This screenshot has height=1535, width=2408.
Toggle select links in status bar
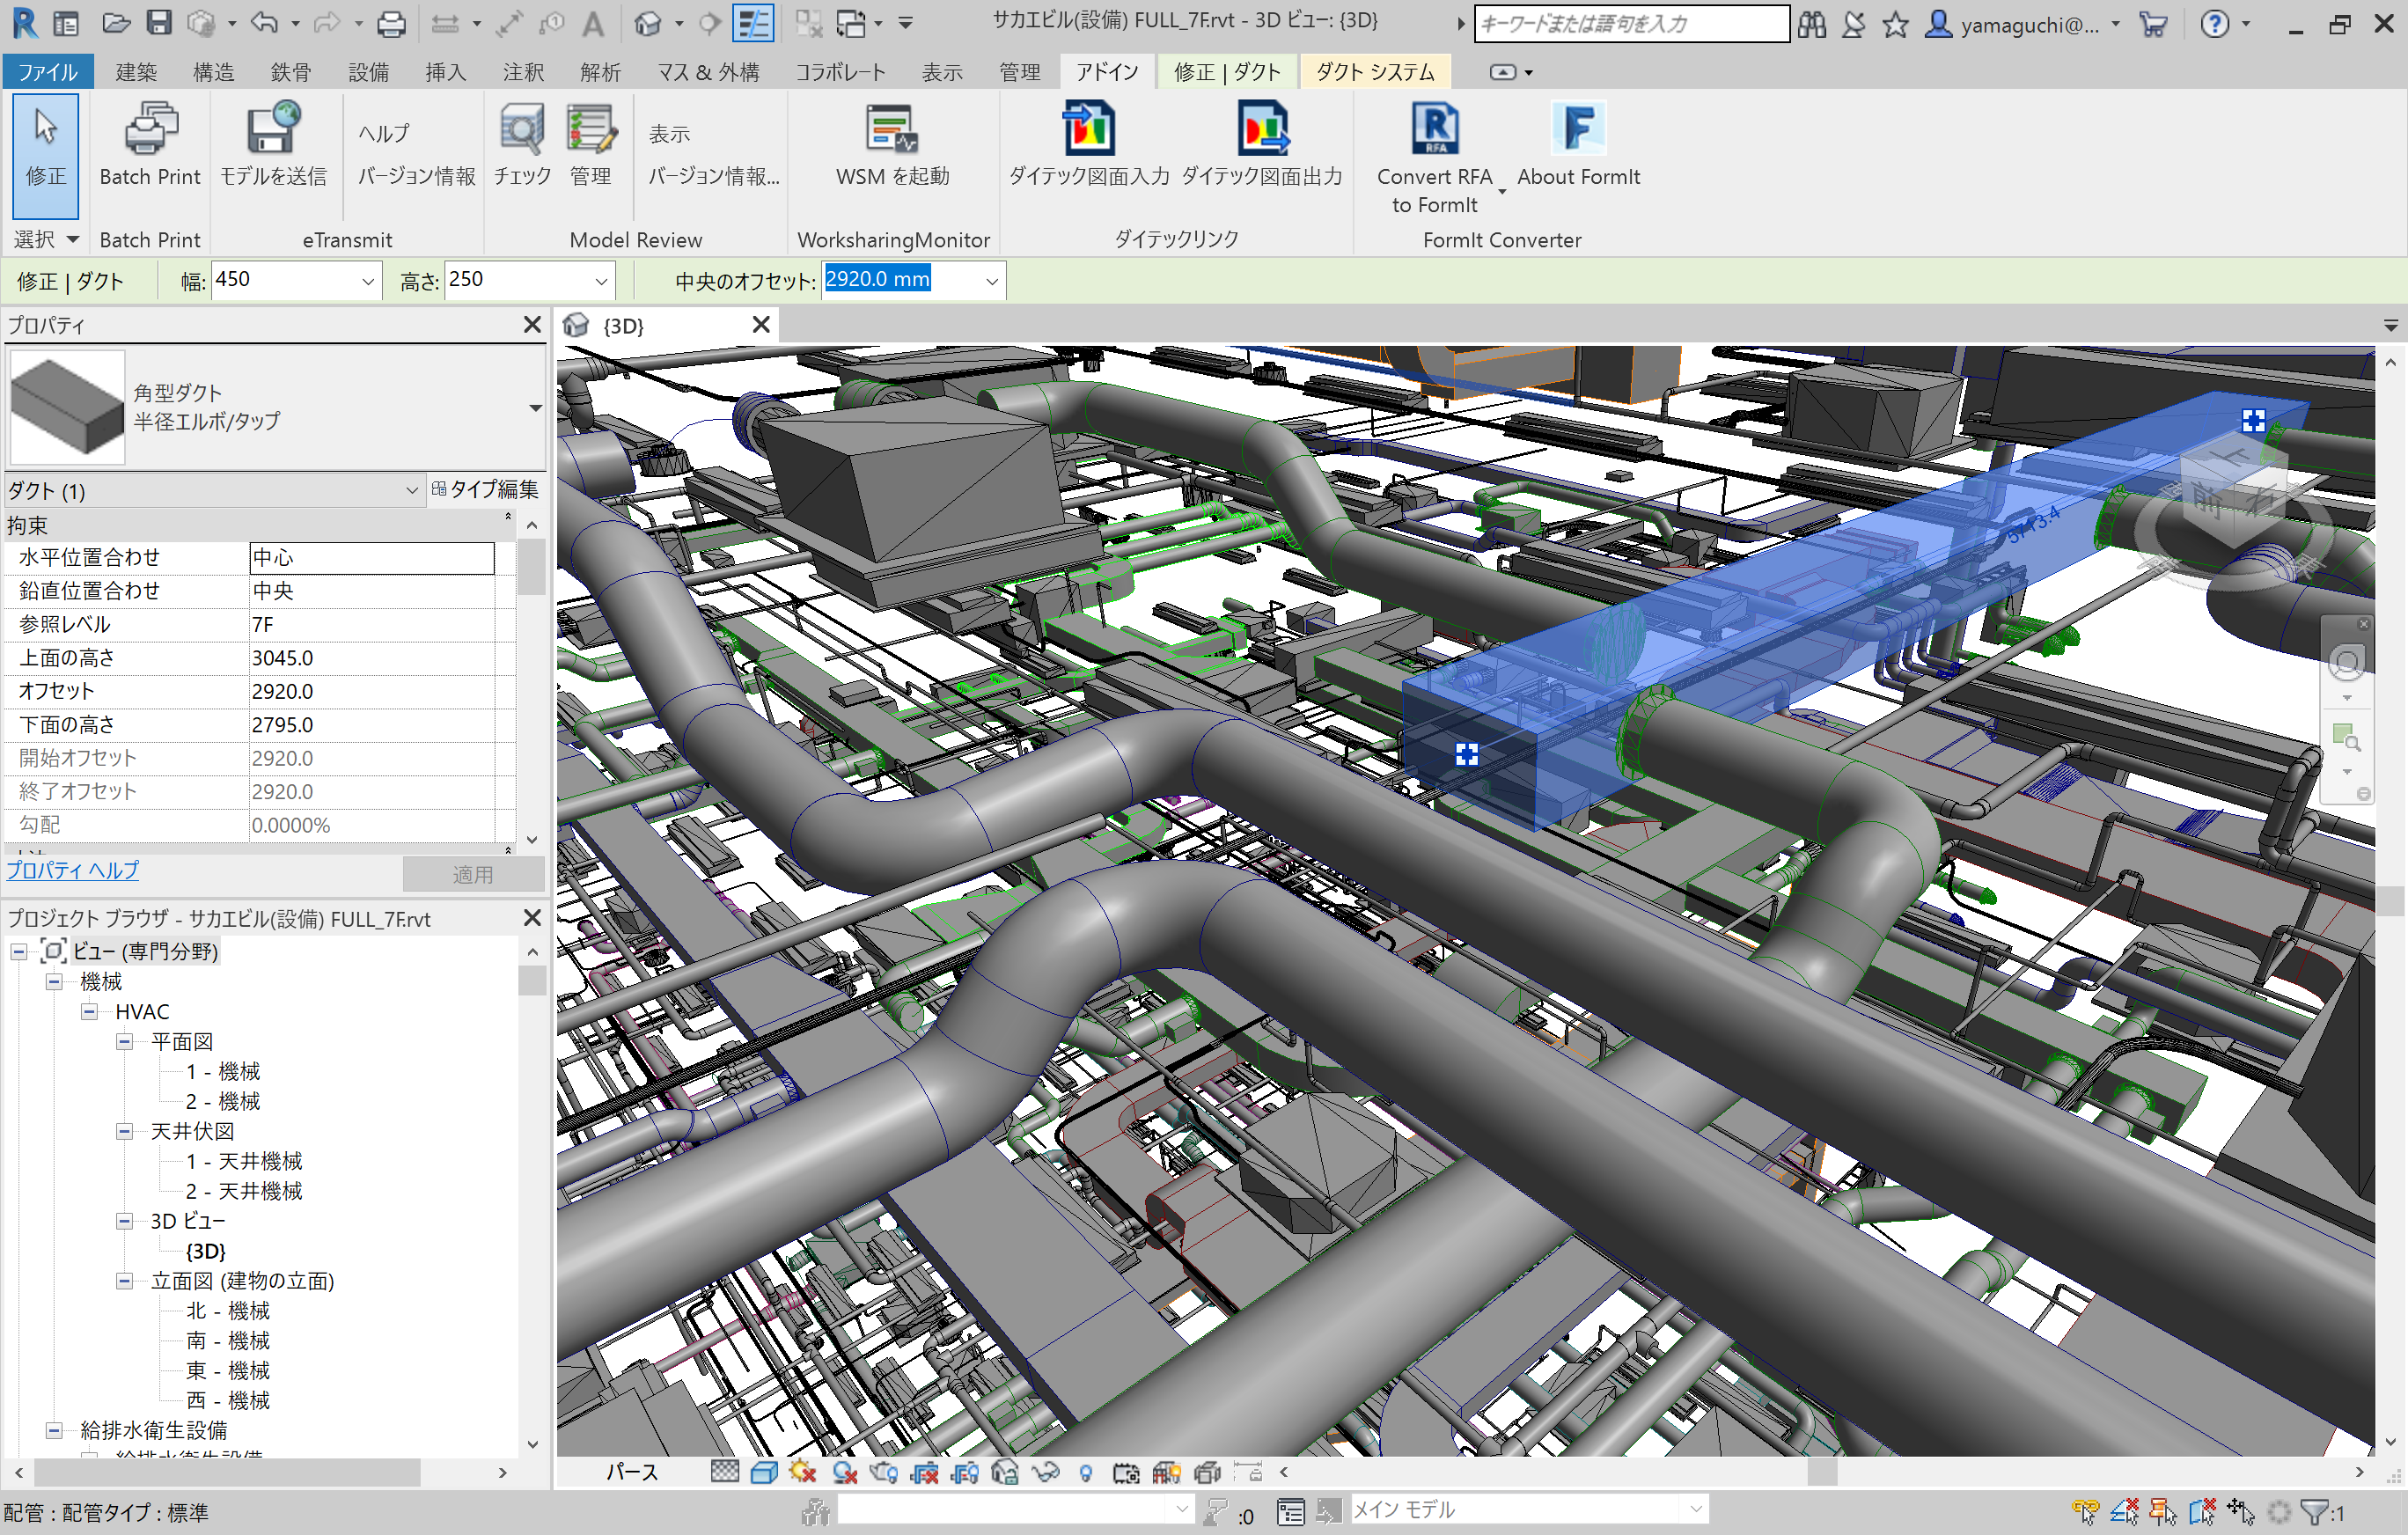point(2085,1512)
